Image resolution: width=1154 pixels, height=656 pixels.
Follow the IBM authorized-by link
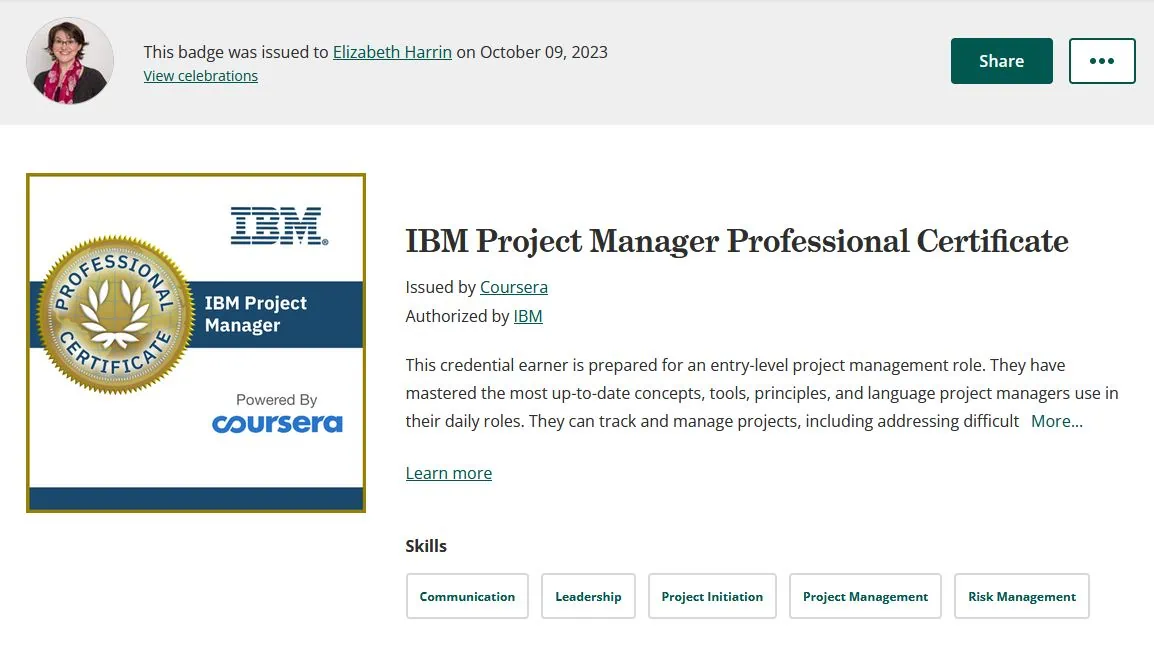[x=528, y=316]
